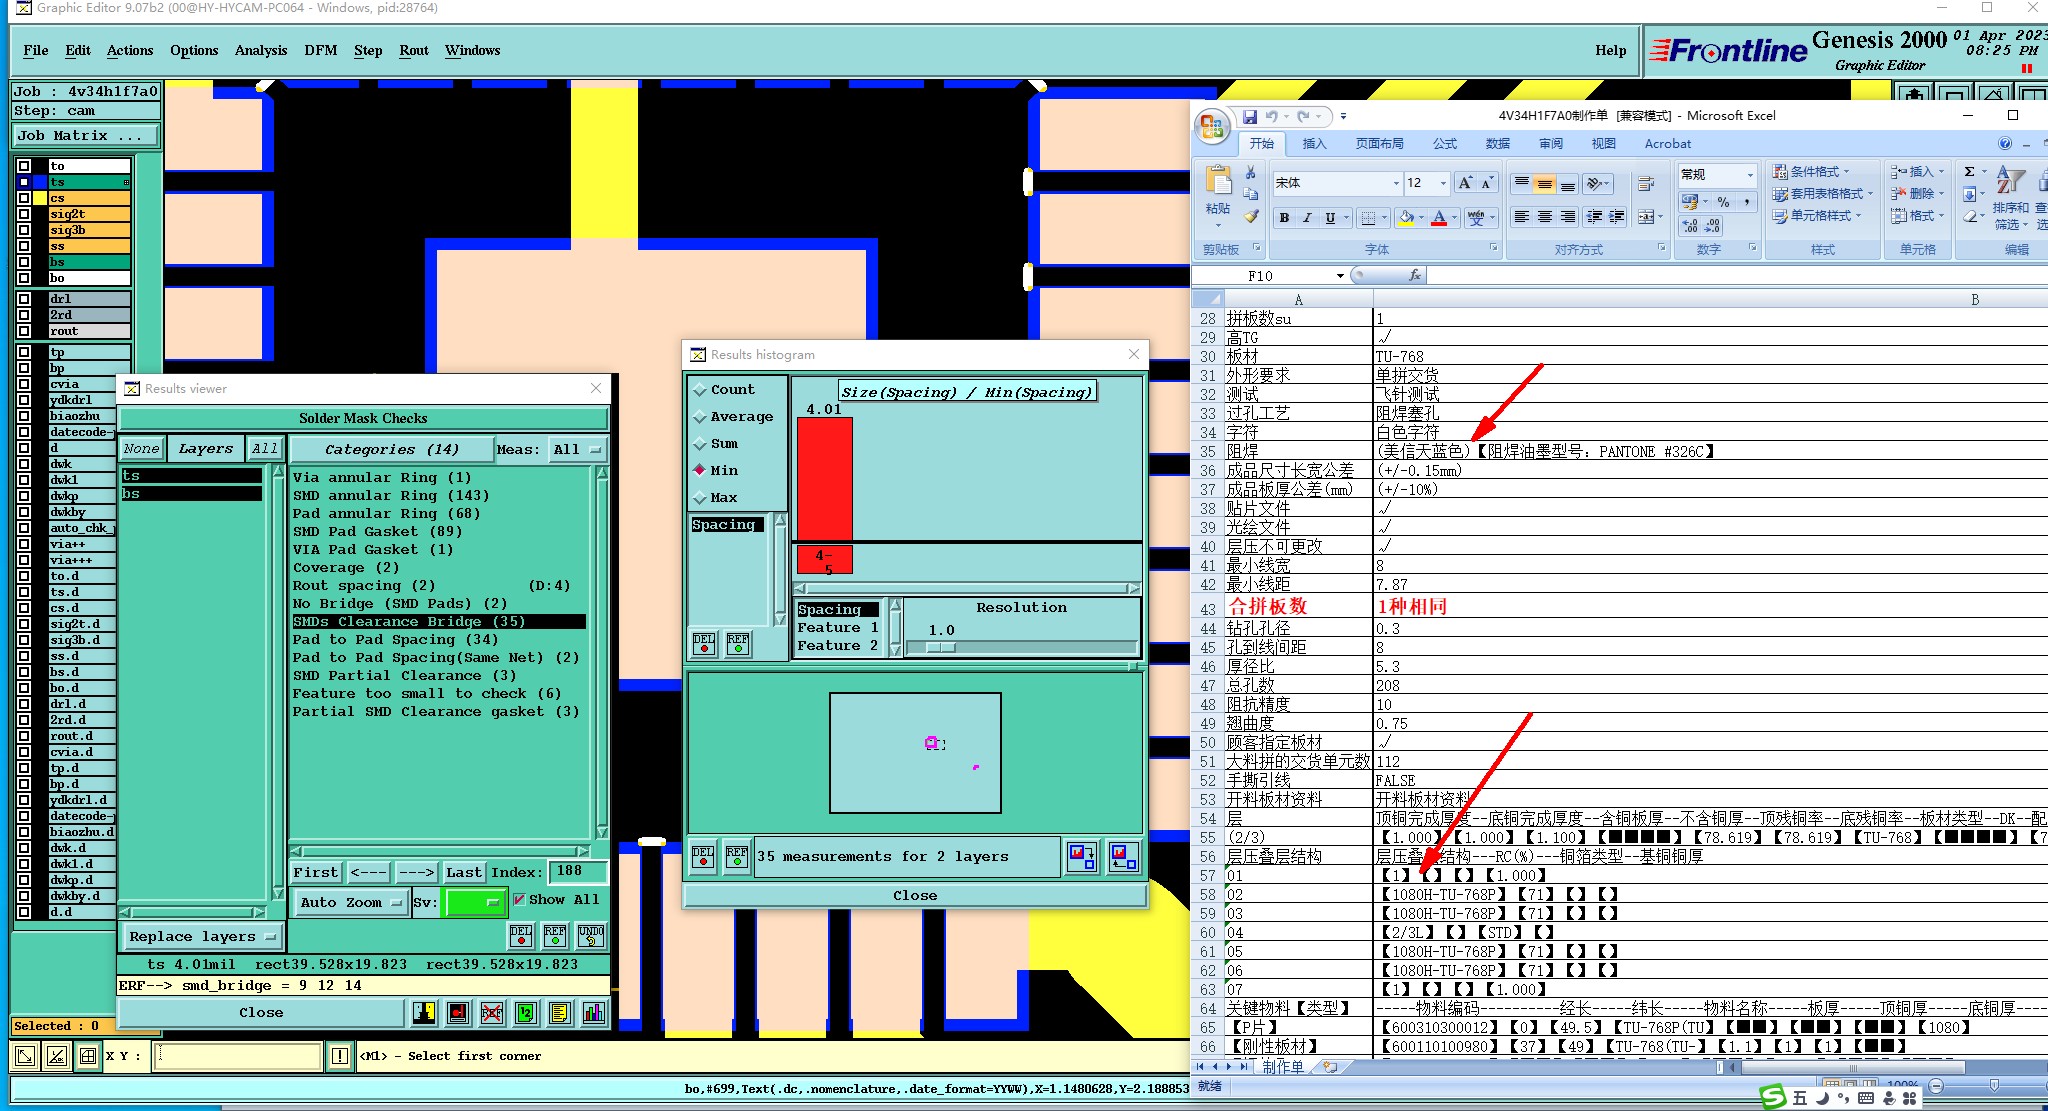The image size is (2048, 1111).
Task: Toggle the Show All checkbox
Action: [x=519, y=900]
